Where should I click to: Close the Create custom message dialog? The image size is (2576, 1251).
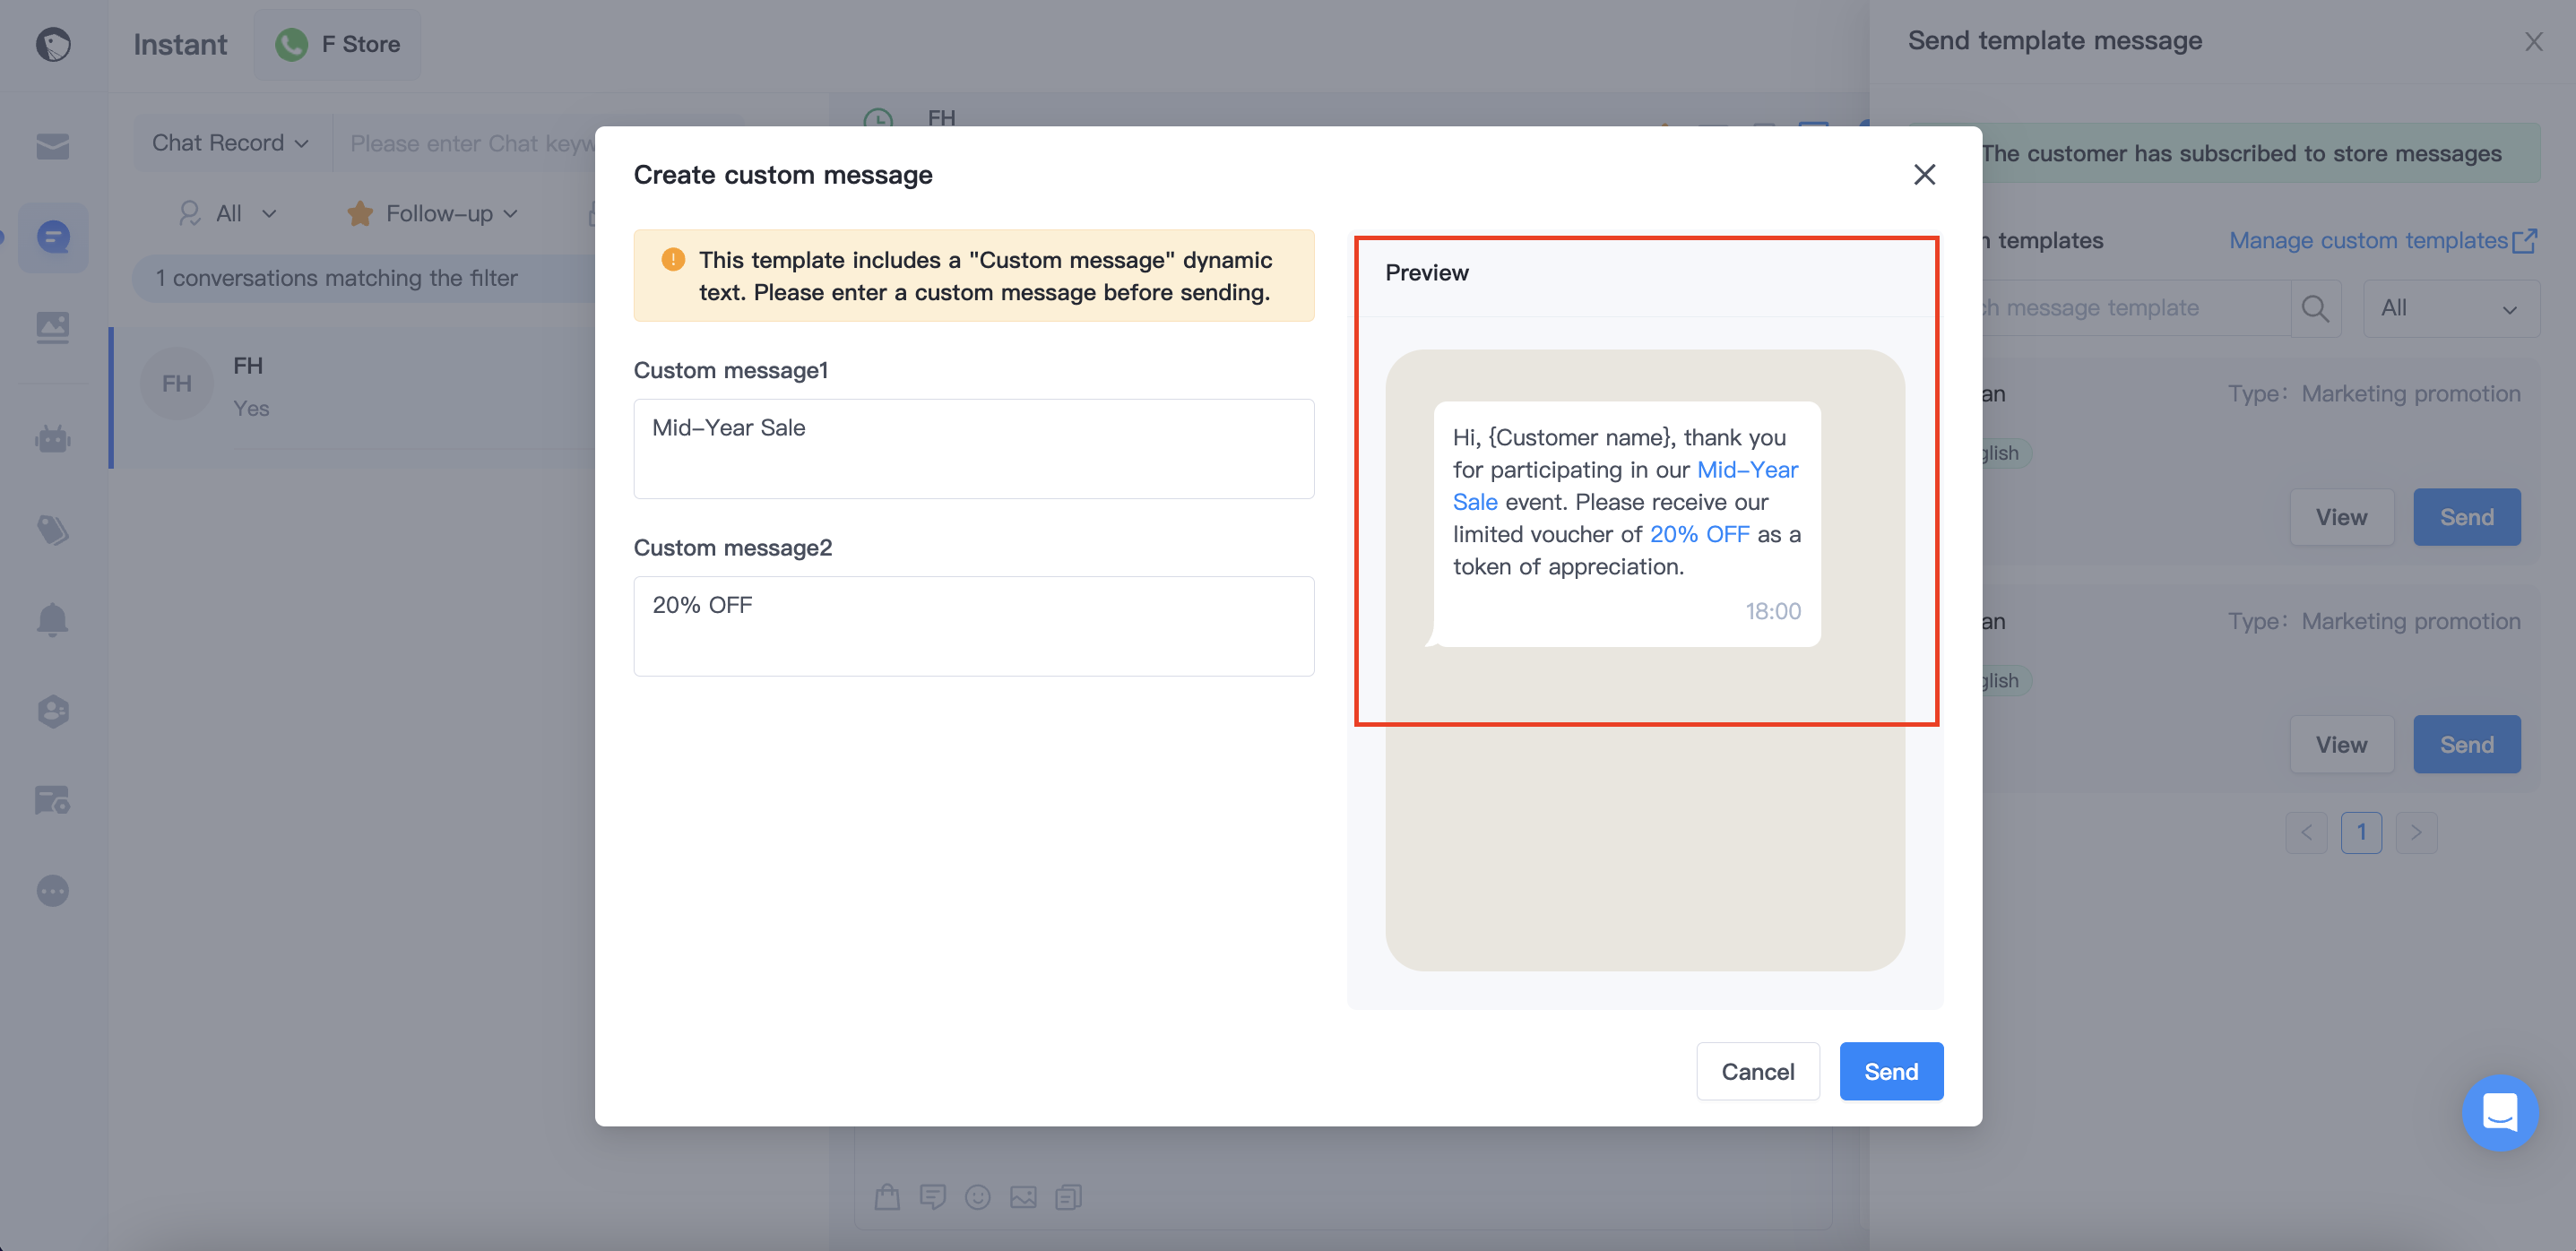click(x=1924, y=174)
